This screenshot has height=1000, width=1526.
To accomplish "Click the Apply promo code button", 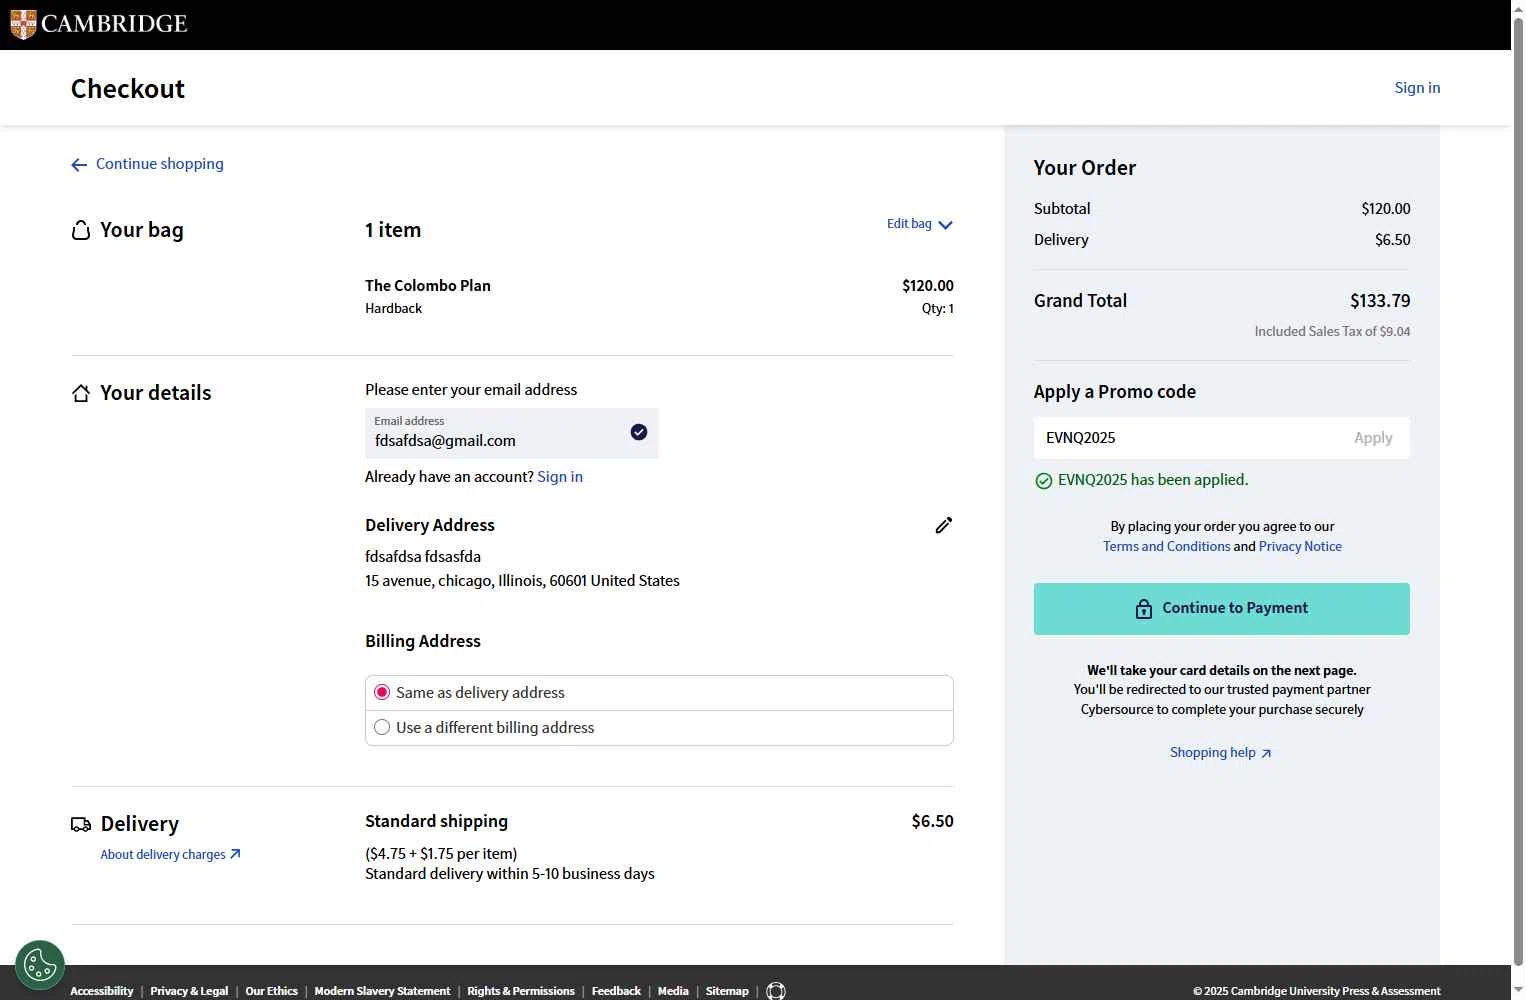I will (x=1373, y=438).
